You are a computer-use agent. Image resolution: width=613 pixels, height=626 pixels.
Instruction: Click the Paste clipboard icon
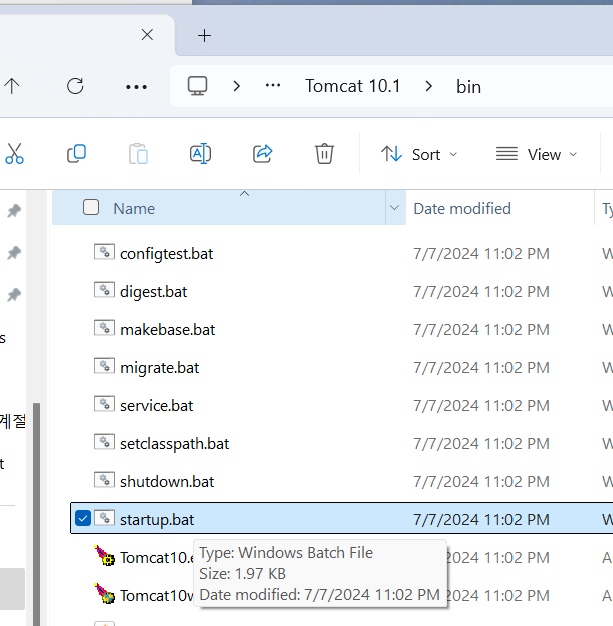click(x=139, y=154)
